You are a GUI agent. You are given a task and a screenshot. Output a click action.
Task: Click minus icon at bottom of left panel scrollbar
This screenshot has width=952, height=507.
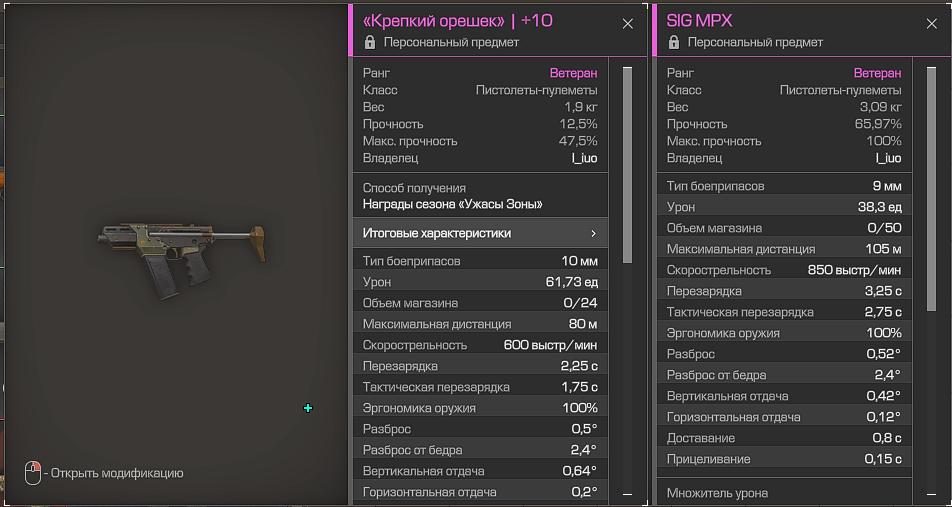tap(627, 494)
